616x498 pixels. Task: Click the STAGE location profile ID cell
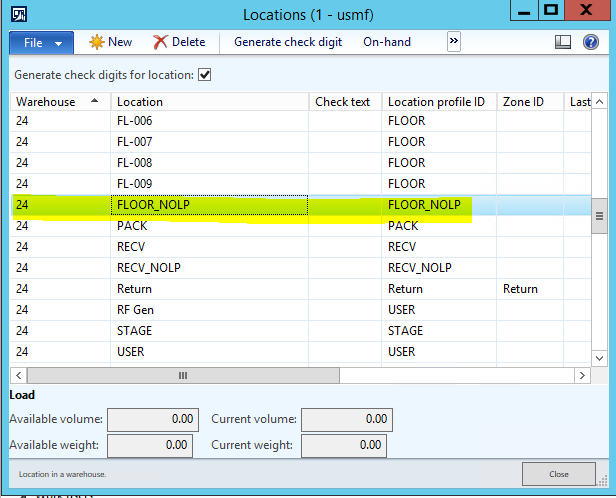[439, 331]
